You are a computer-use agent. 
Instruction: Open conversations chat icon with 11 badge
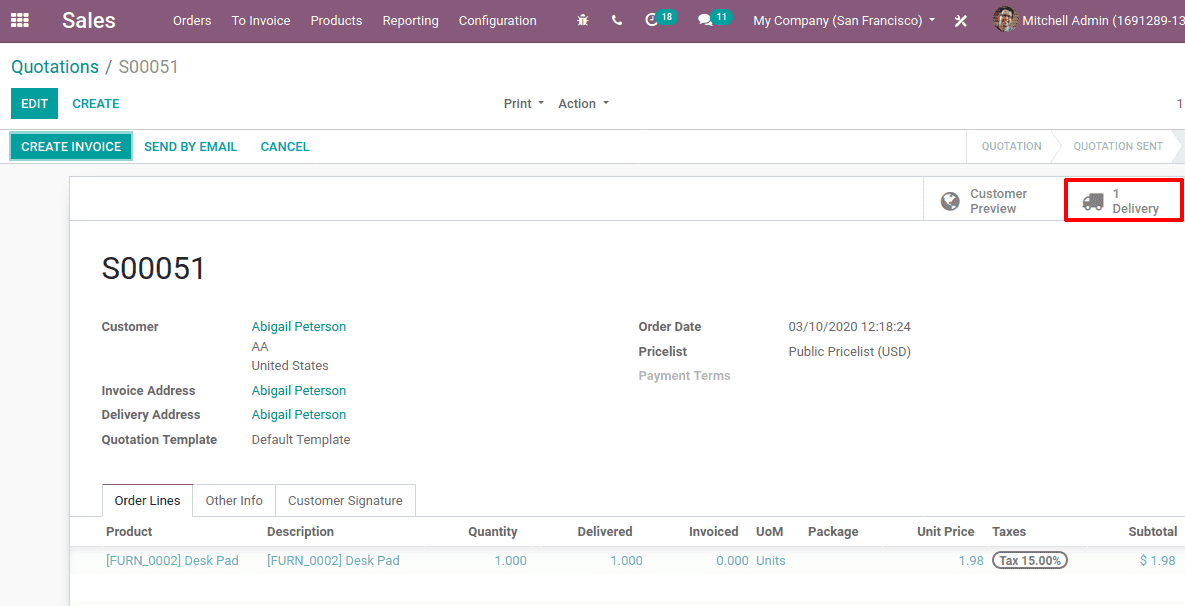click(x=714, y=19)
